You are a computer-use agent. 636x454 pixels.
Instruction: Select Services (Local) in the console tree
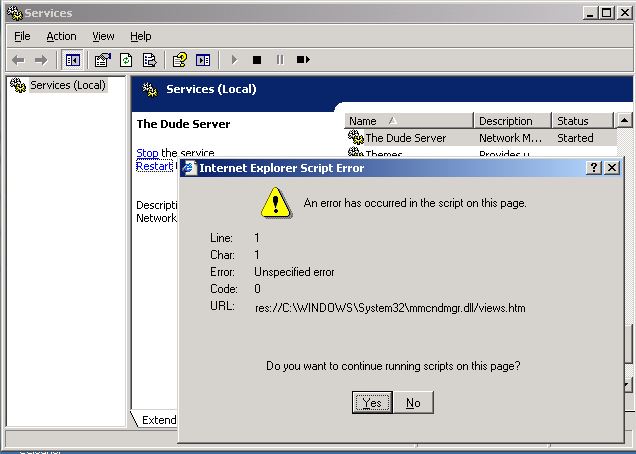(68, 85)
